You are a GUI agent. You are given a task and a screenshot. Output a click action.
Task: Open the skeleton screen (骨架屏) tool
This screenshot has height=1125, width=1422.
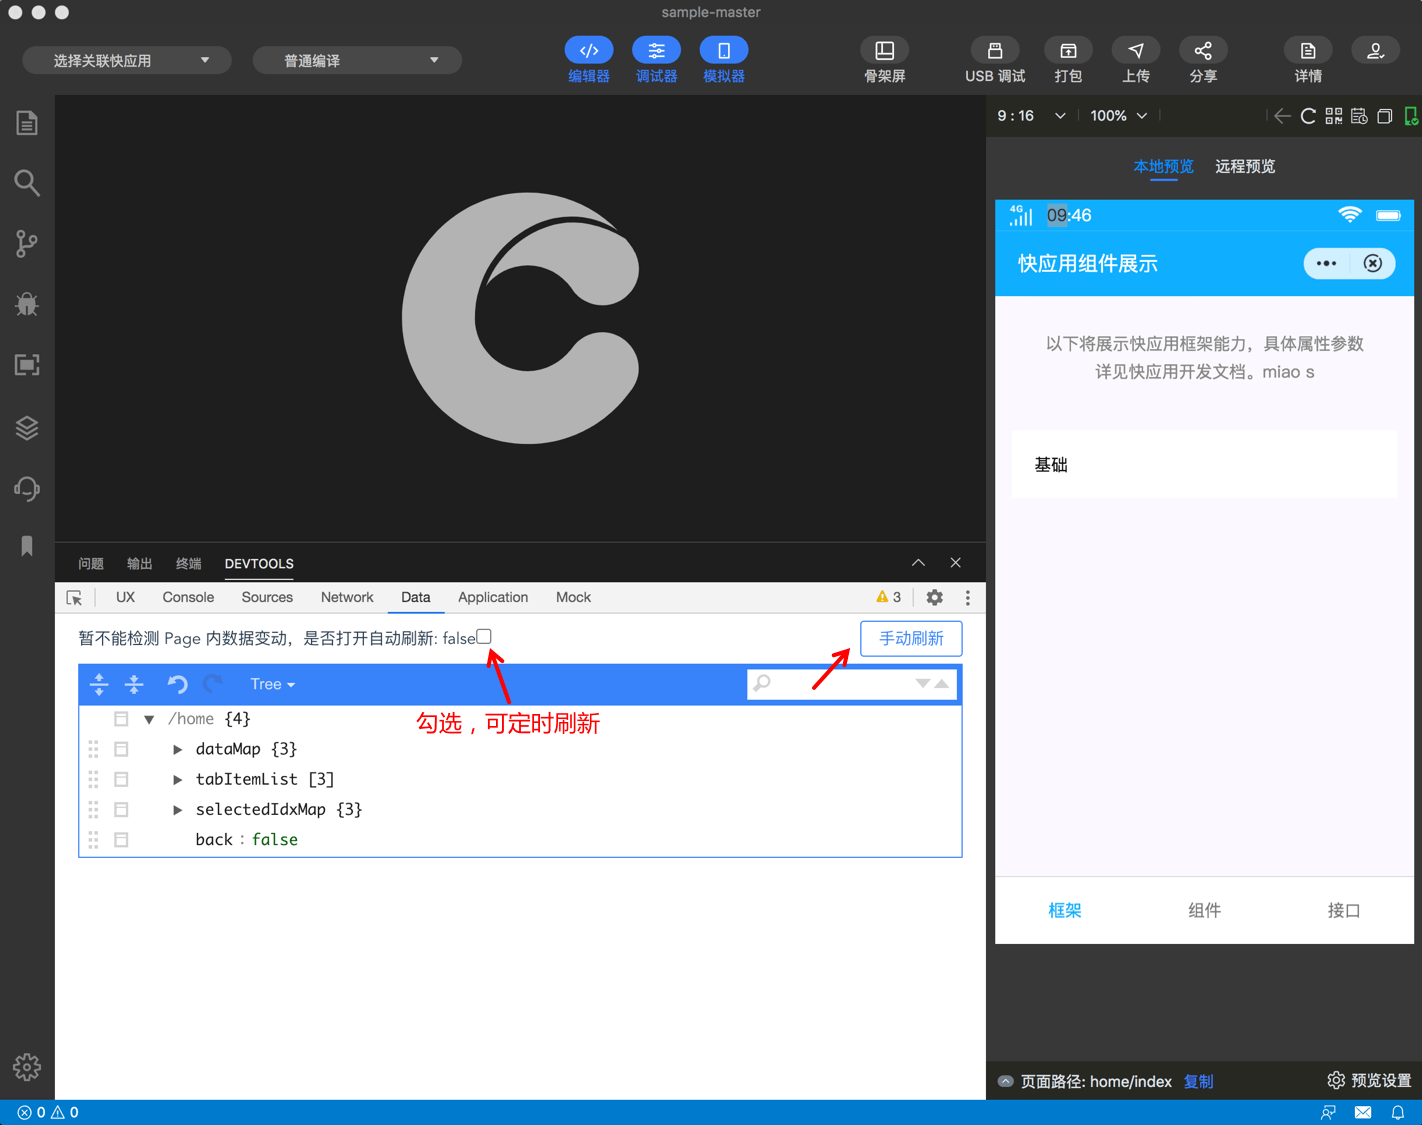(884, 51)
